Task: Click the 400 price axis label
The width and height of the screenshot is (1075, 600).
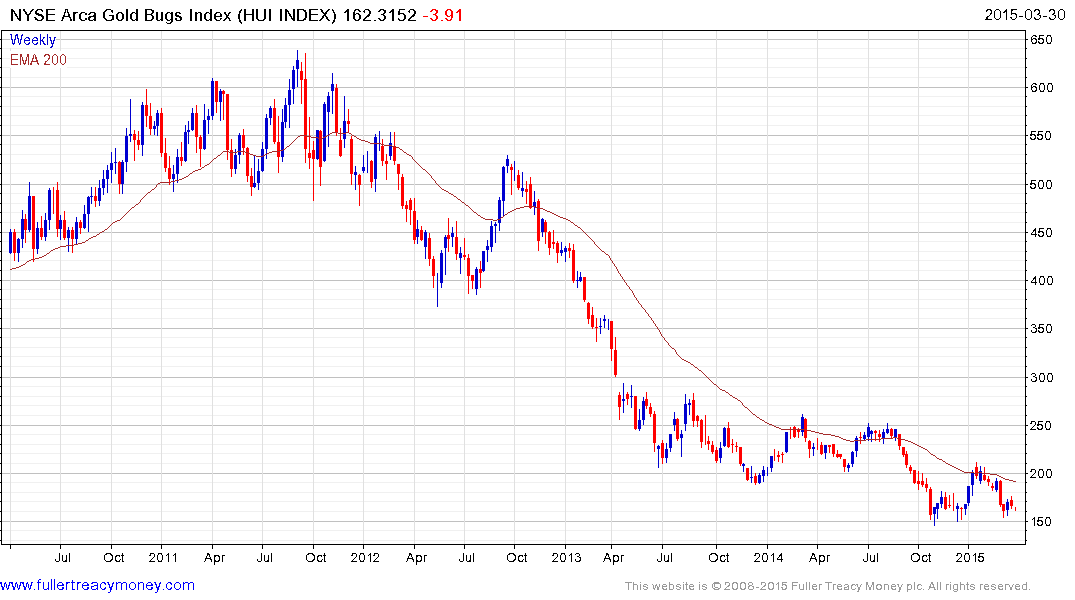Action: pyautogui.click(x=1041, y=280)
